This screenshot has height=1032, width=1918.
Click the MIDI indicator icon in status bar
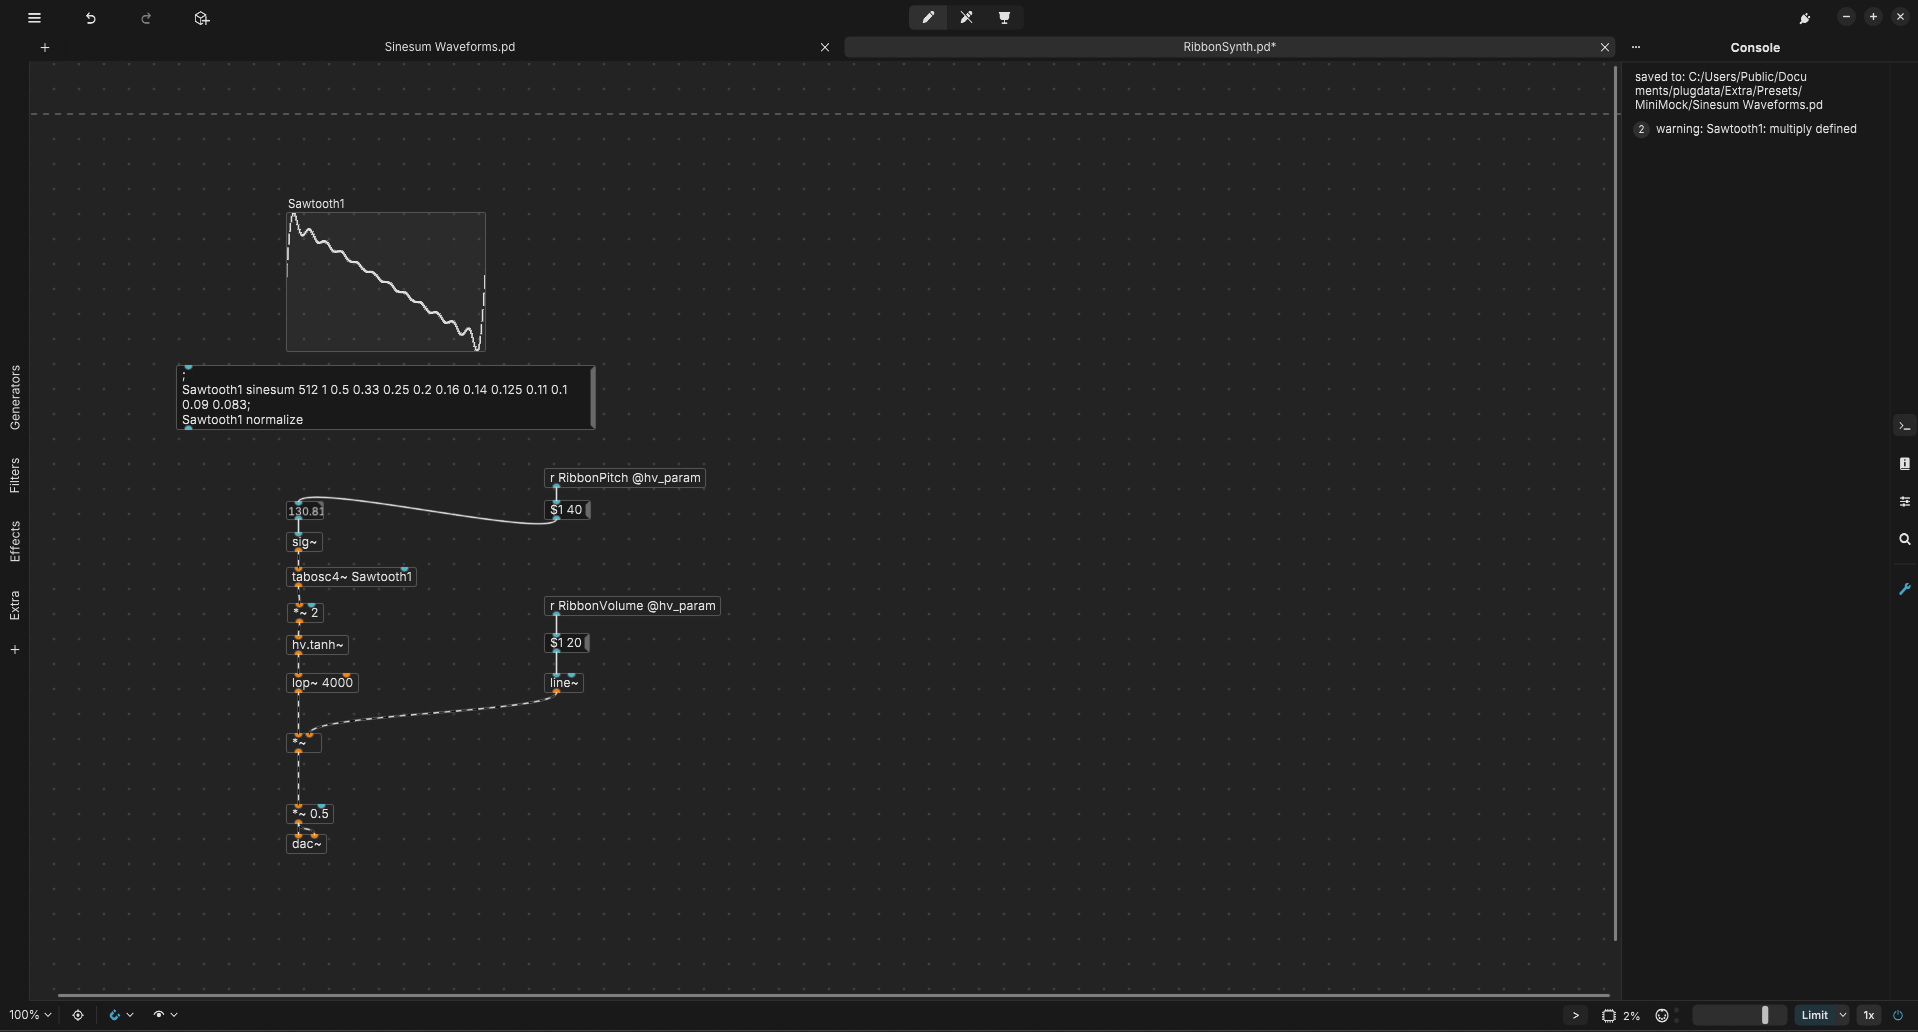1662,1015
